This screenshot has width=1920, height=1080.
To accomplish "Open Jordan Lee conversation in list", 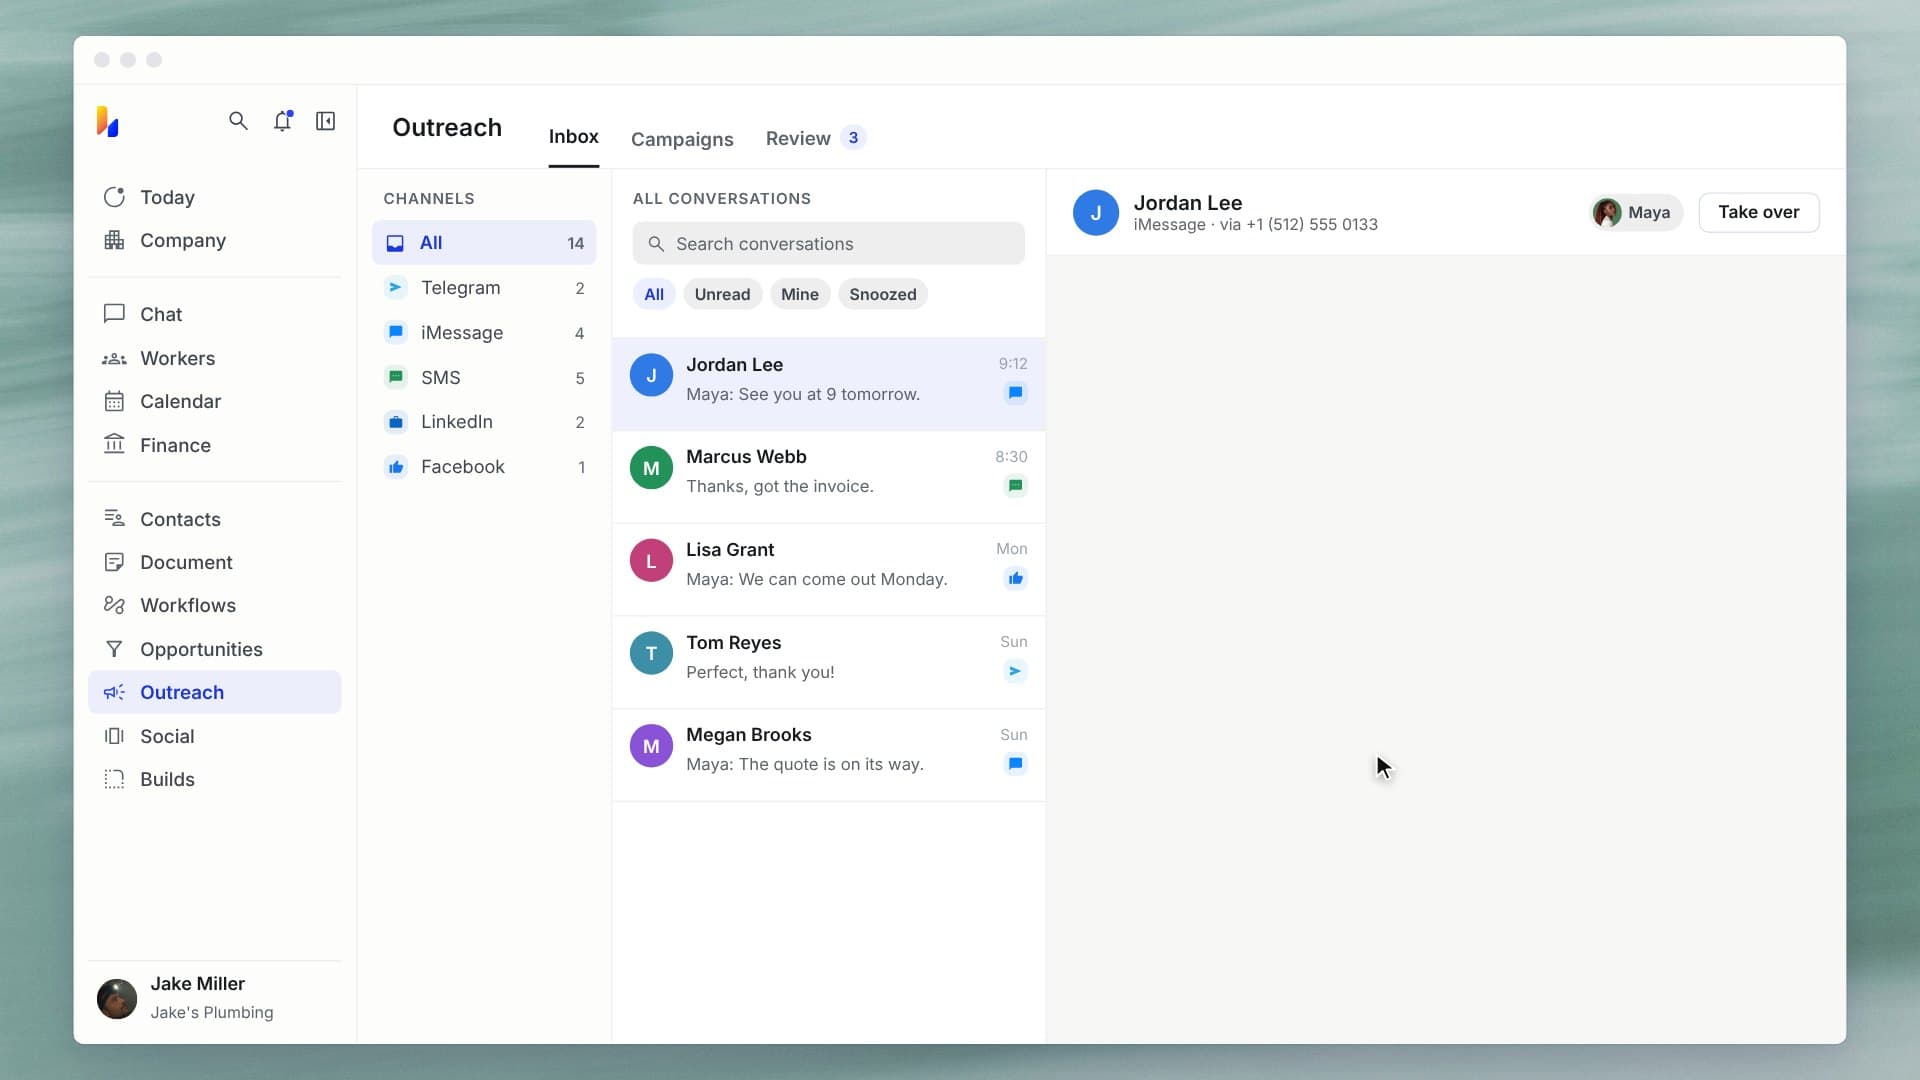I will [828, 384].
